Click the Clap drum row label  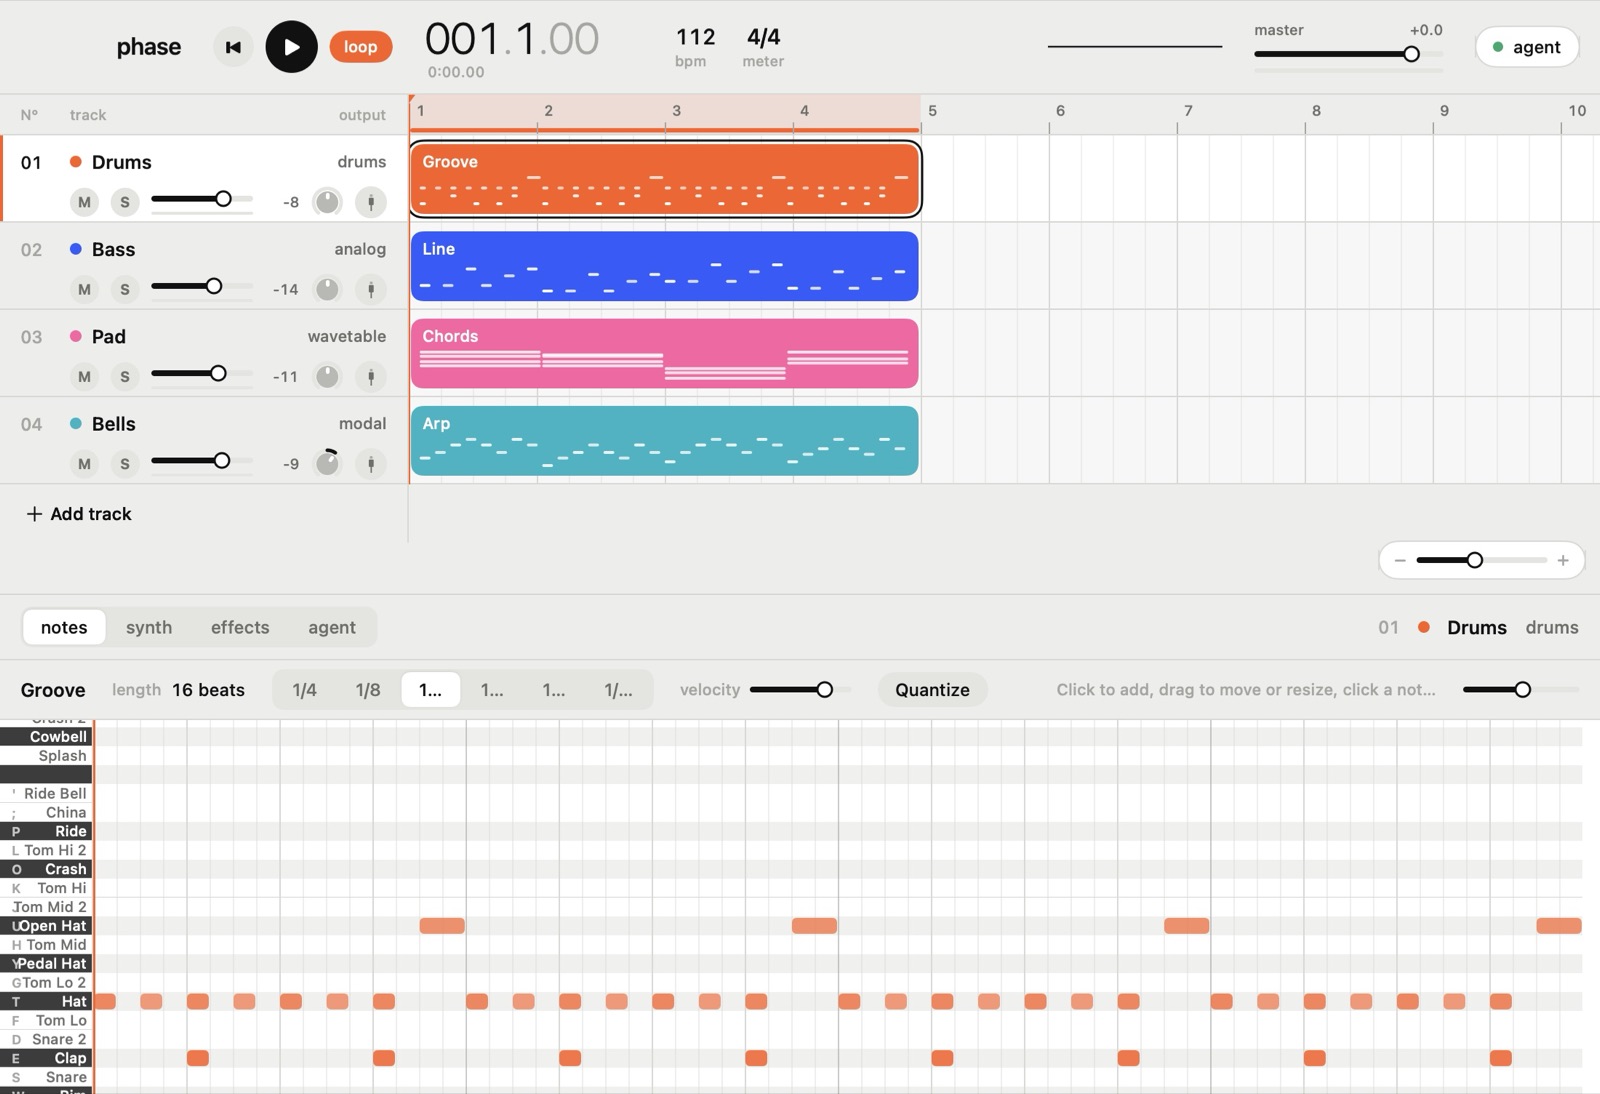coord(46,1058)
